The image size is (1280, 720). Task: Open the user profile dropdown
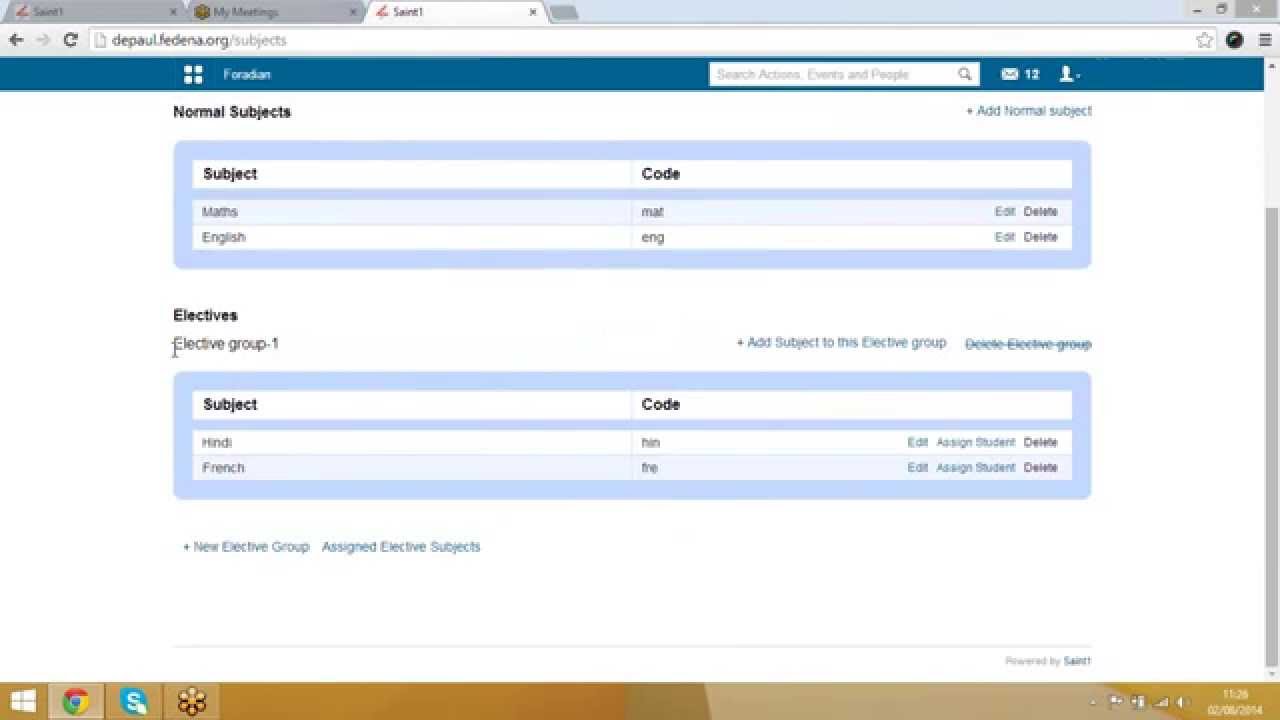pyautogui.click(x=1069, y=74)
